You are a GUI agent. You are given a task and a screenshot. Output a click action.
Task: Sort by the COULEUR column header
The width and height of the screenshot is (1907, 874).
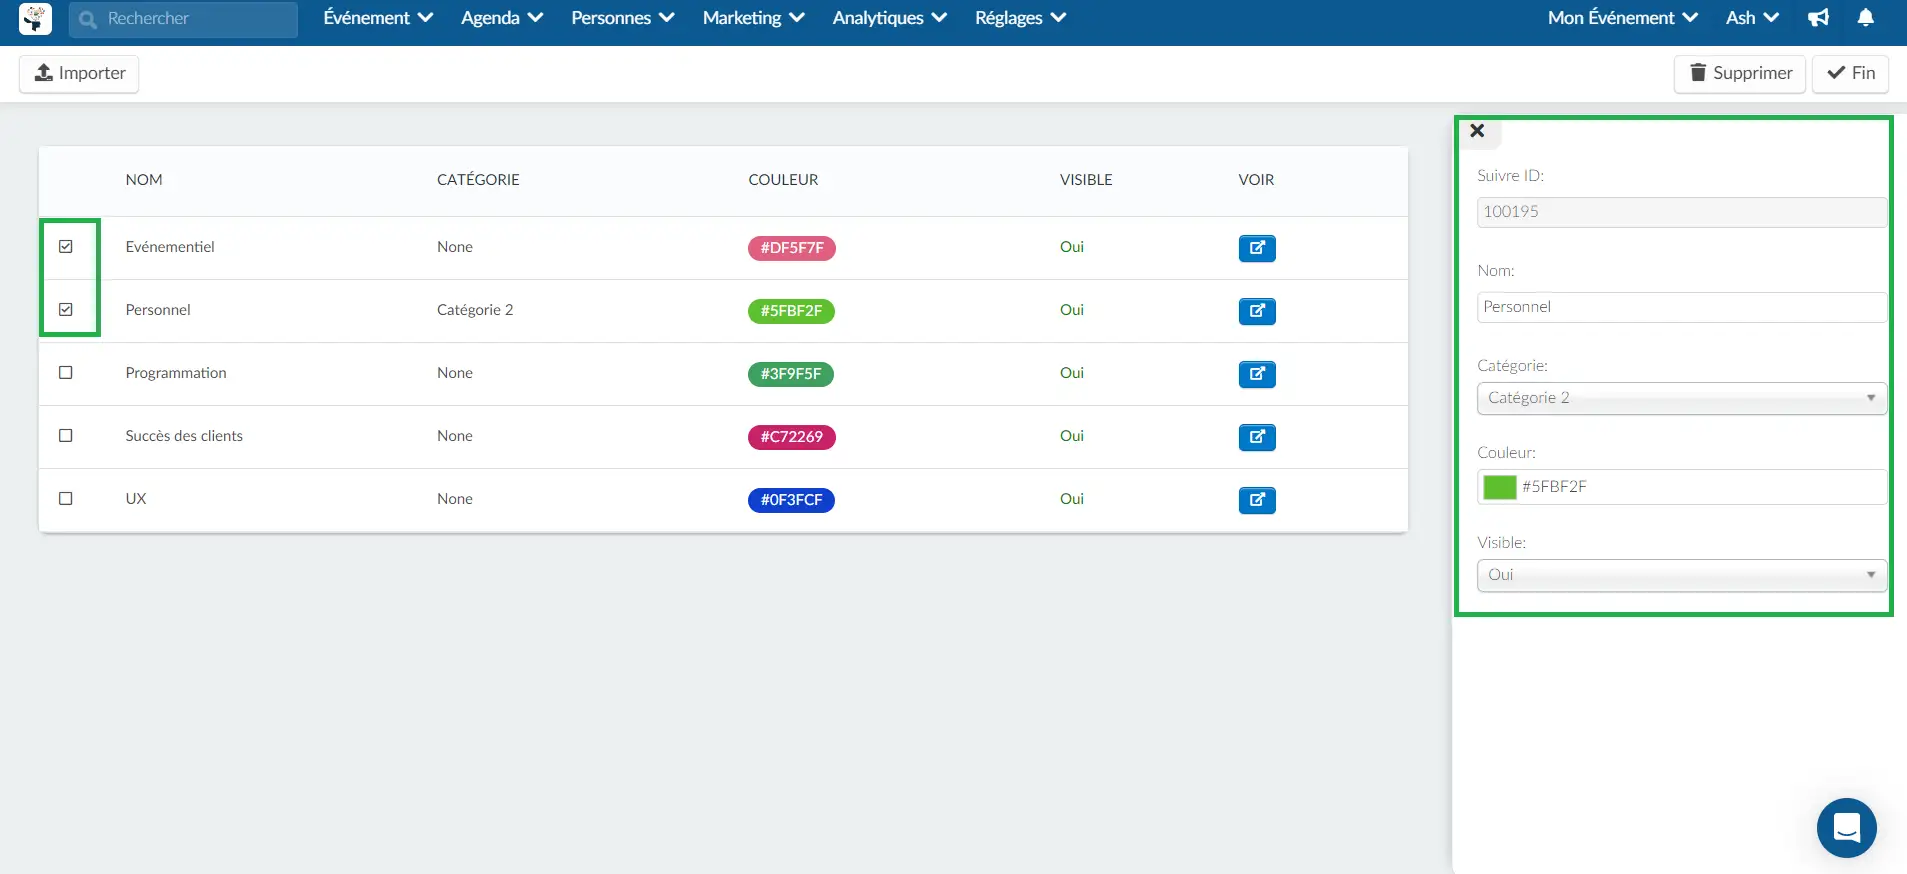pos(783,180)
